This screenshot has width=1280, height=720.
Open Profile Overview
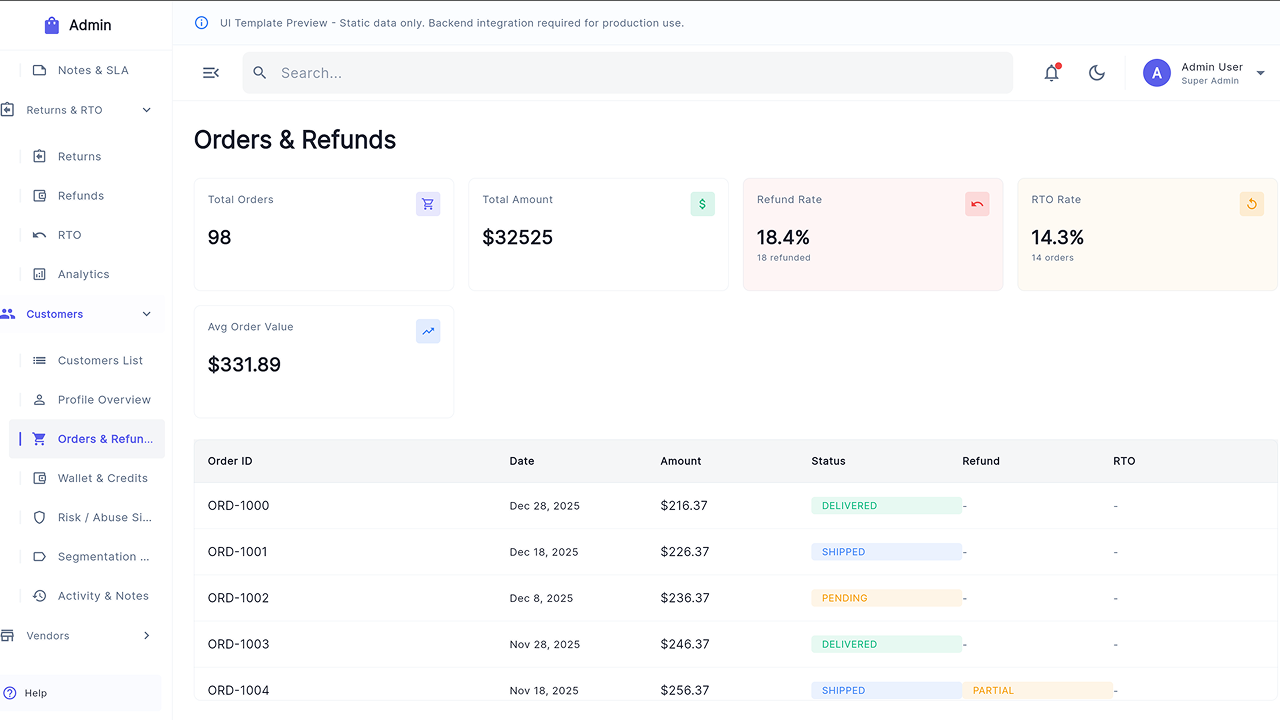pos(87,400)
